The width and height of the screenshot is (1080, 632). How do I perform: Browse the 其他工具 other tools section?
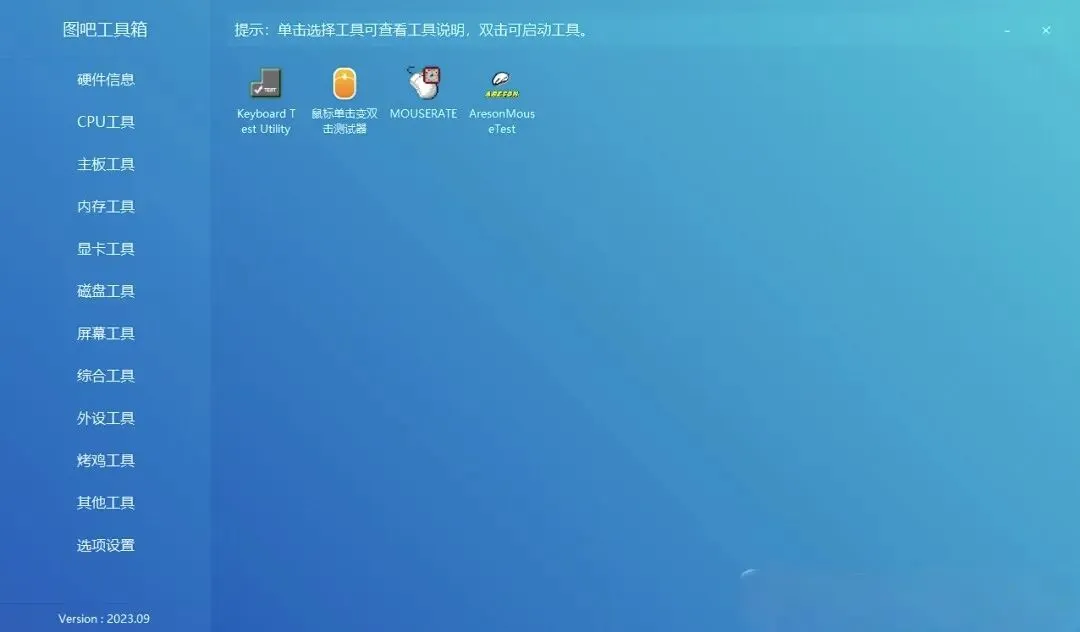[x=105, y=502]
